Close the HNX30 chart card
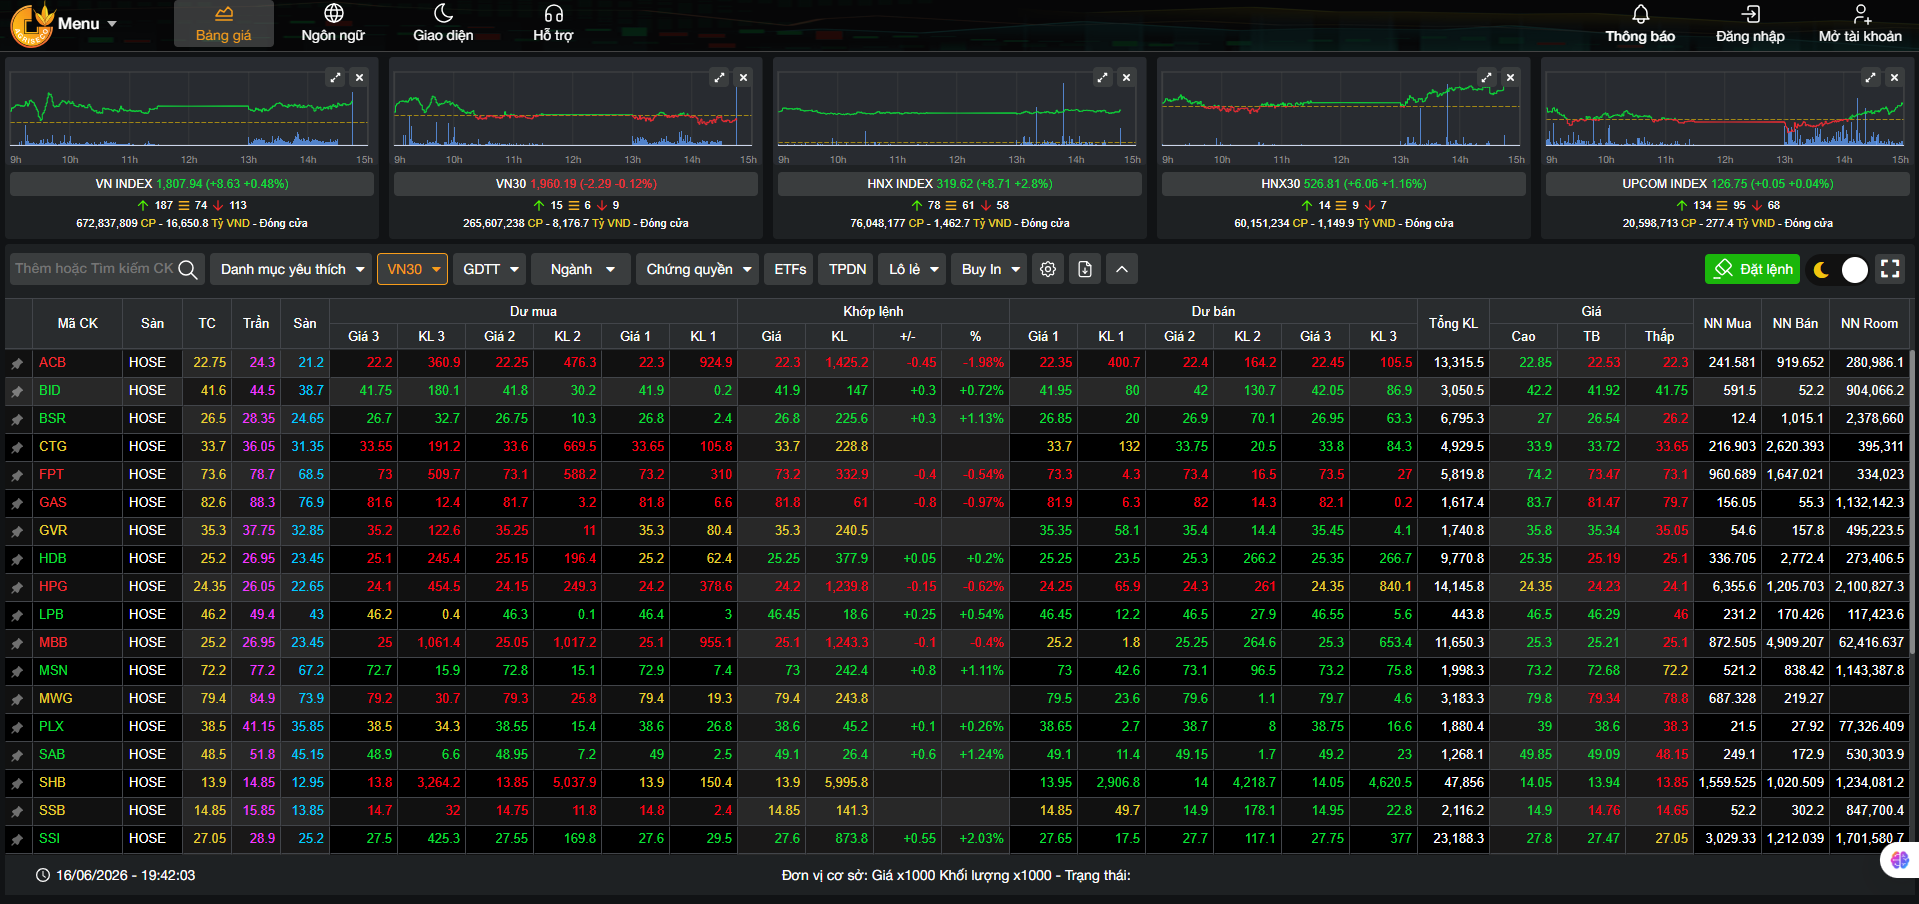The height and width of the screenshot is (904, 1919). [1511, 77]
